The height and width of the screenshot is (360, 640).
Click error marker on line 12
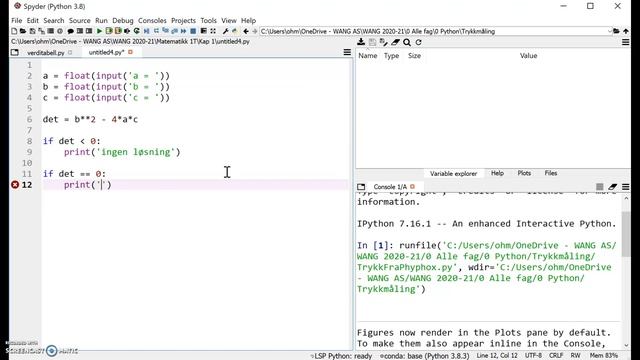[x=15, y=184]
